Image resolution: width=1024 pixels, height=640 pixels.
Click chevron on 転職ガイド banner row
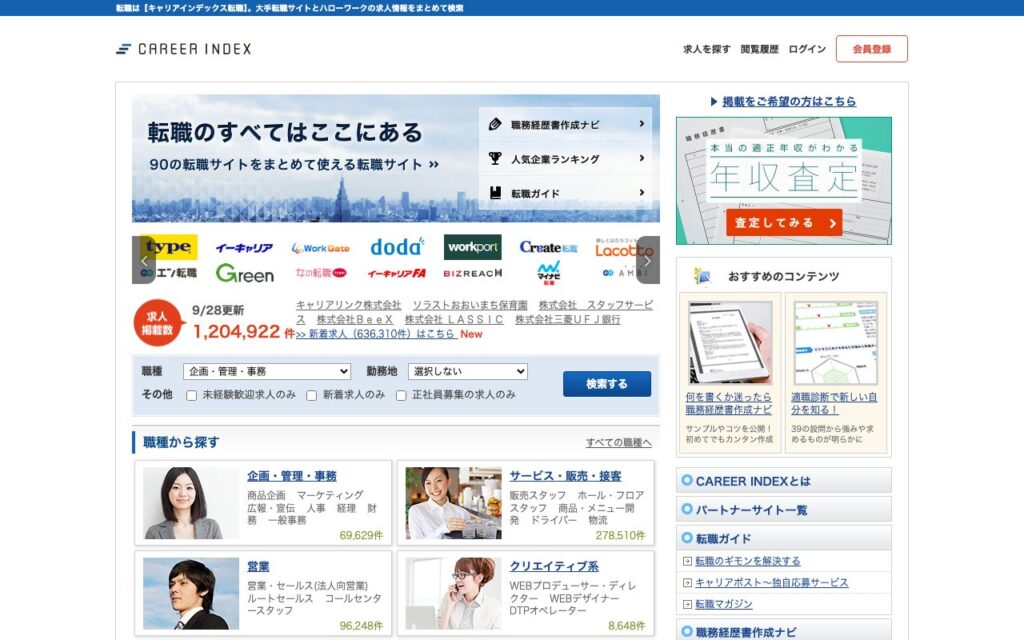click(641, 193)
